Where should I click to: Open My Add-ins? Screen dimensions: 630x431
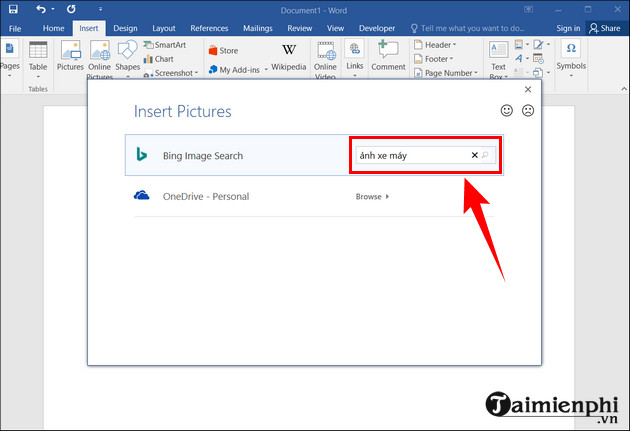tap(234, 70)
